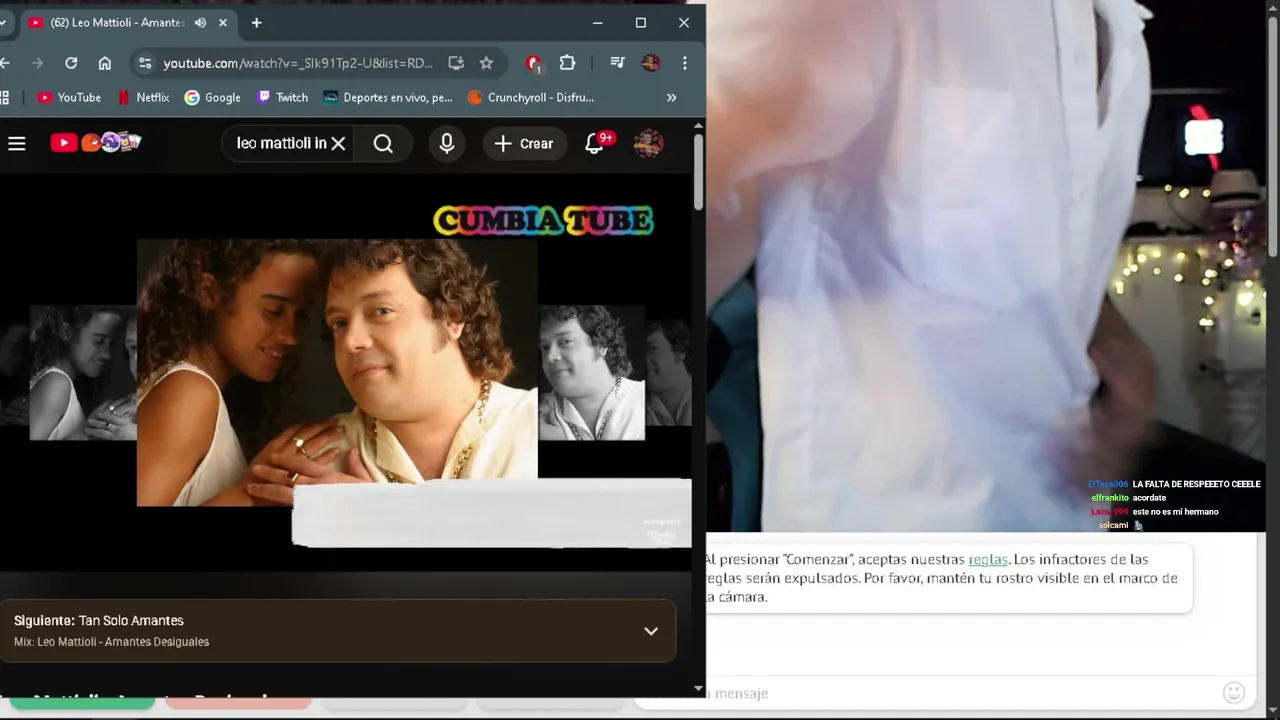Viewport: 1280px width, 720px height.
Task: Open Deportes en vivo bookmark
Action: coord(388,97)
